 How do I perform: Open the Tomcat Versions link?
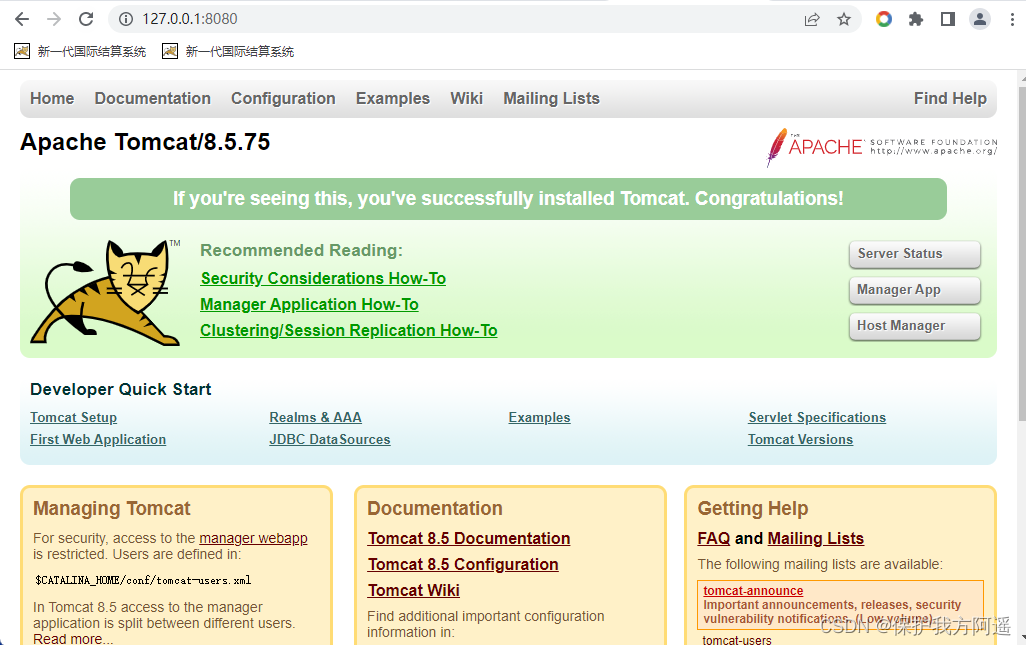click(x=800, y=440)
